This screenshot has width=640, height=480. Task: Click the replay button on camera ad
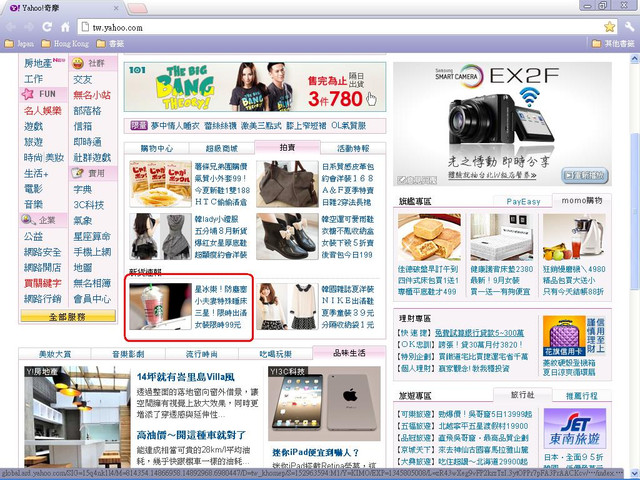click(x=585, y=176)
